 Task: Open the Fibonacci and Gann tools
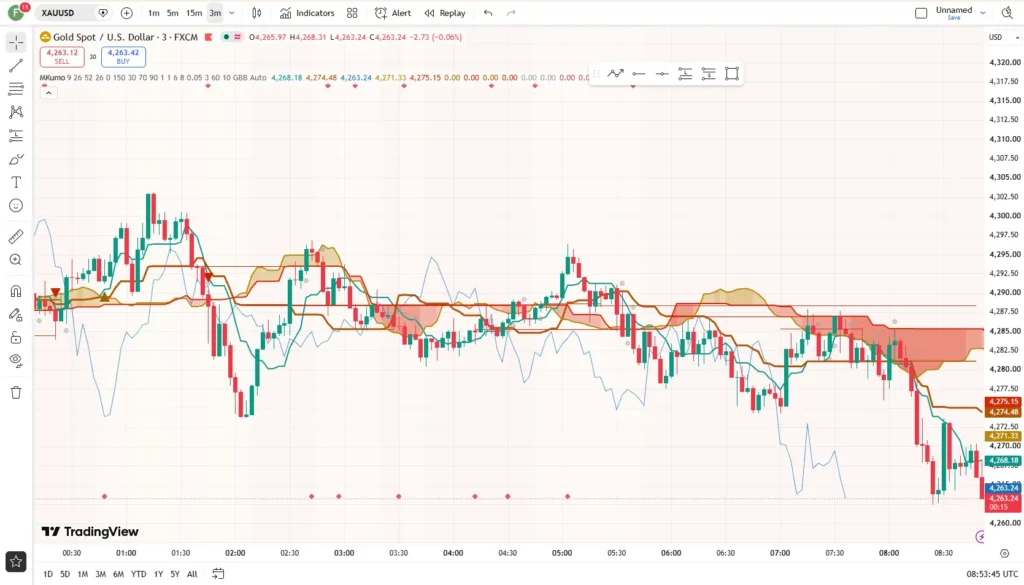(16, 89)
